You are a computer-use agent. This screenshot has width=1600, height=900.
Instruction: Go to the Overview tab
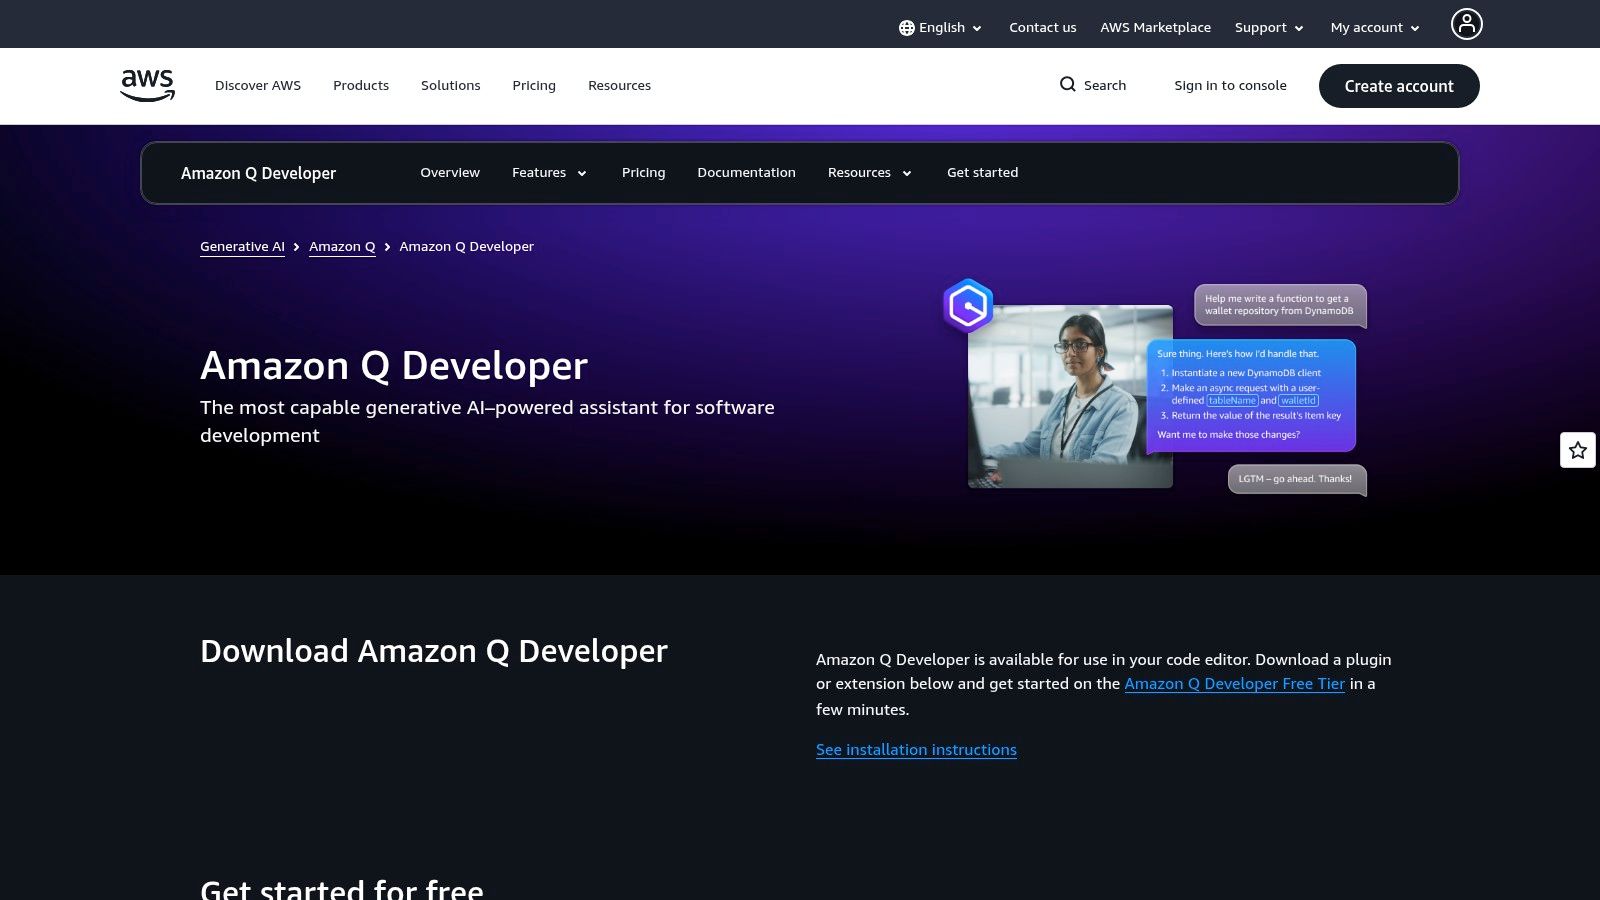[x=450, y=173]
